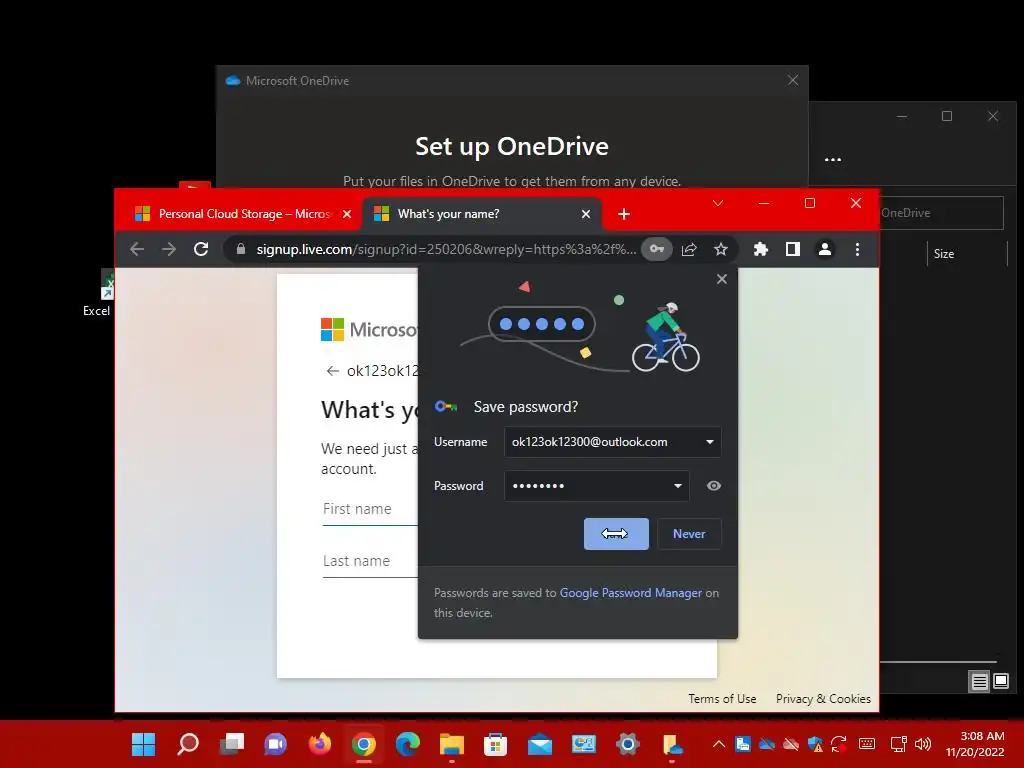Open the Chrome tab search chevron
The width and height of the screenshot is (1024, 768).
pos(718,203)
